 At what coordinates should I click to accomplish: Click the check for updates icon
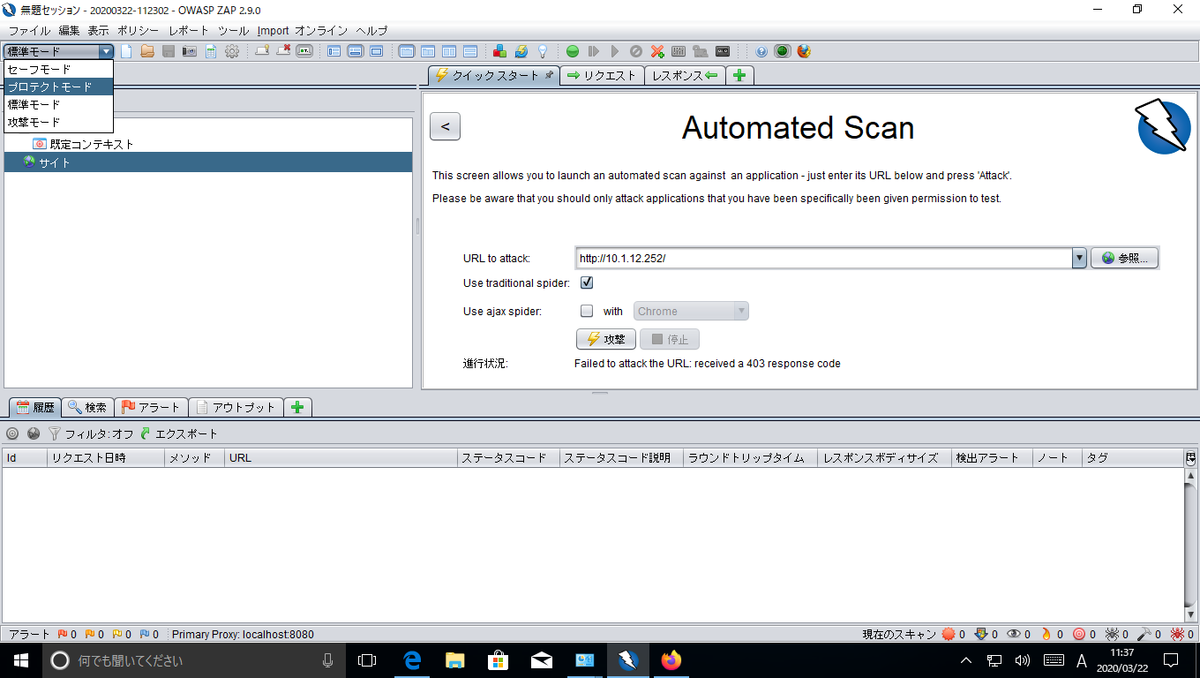click(521, 51)
